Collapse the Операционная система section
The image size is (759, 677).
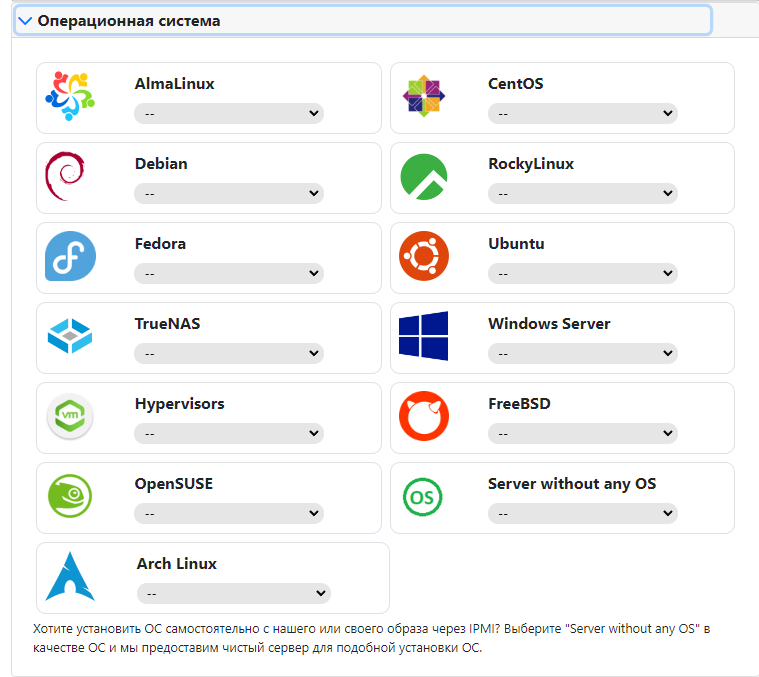(363, 20)
